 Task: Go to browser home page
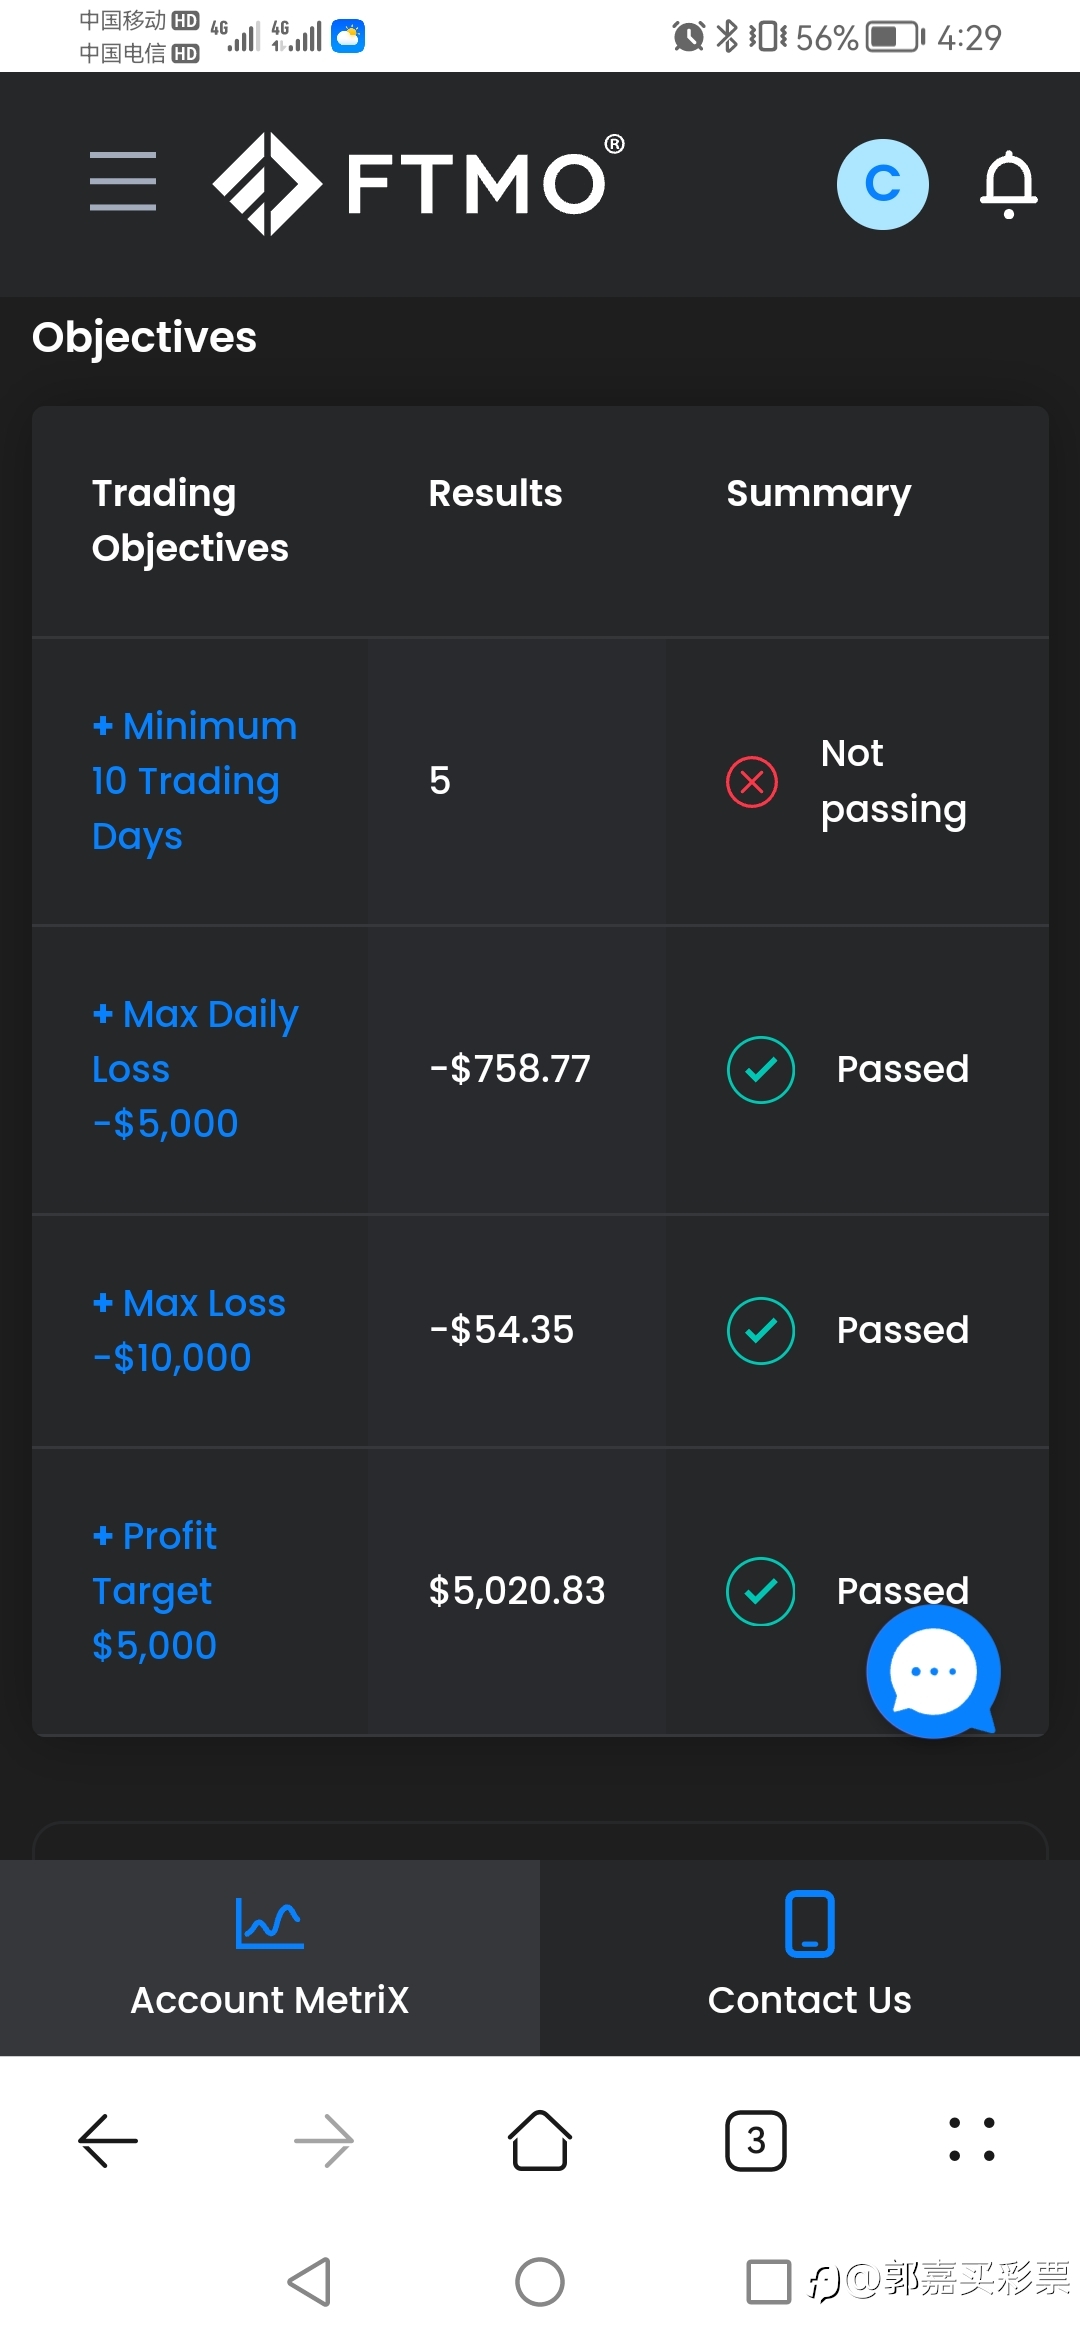click(540, 2140)
